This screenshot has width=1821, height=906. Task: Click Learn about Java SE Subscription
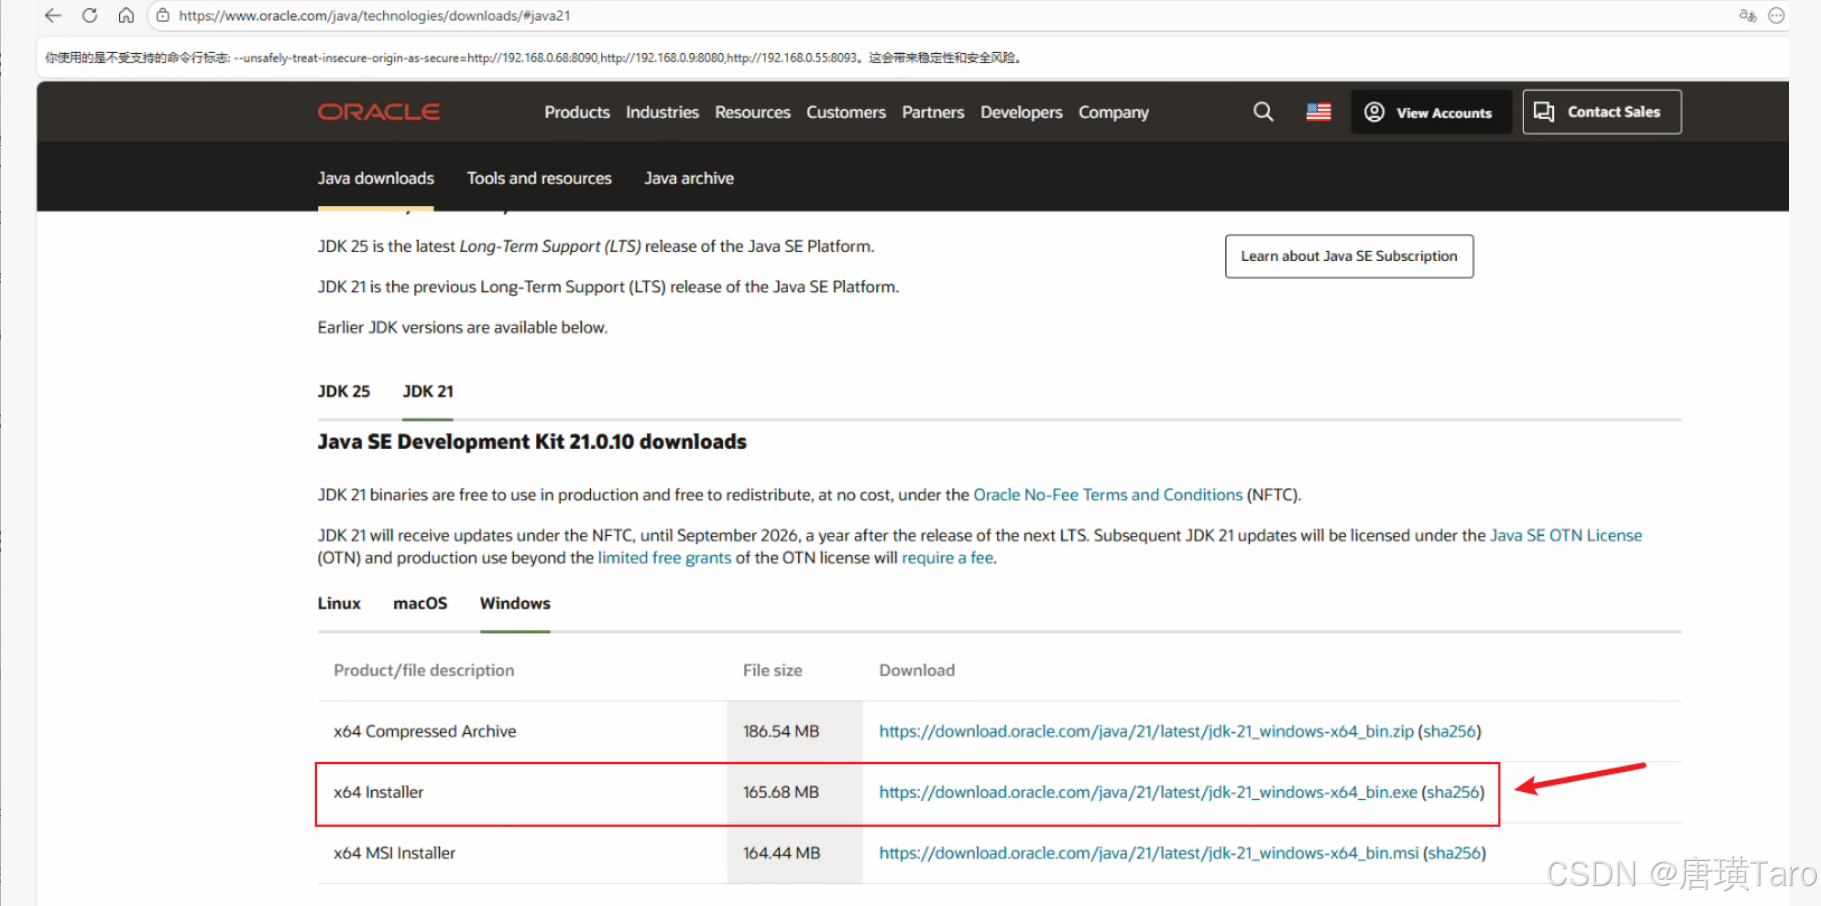[x=1349, y=256]
